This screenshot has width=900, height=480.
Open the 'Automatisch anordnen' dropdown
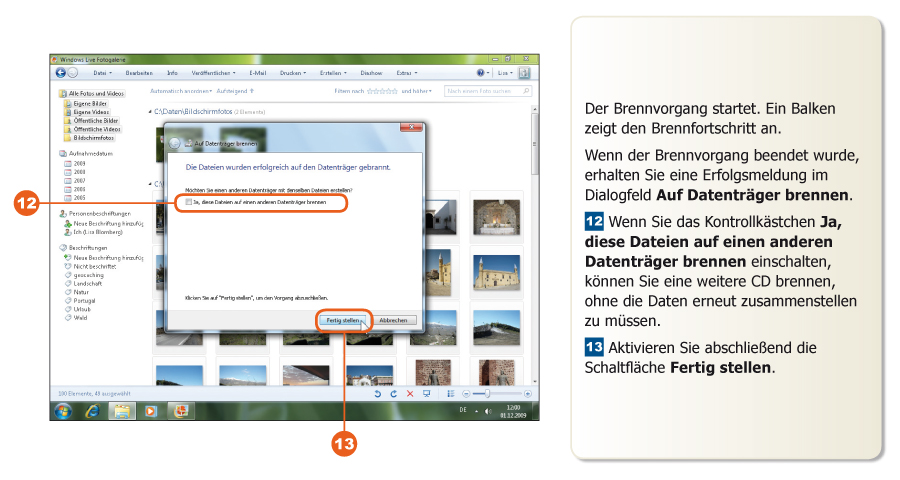(x=180, y=91)
